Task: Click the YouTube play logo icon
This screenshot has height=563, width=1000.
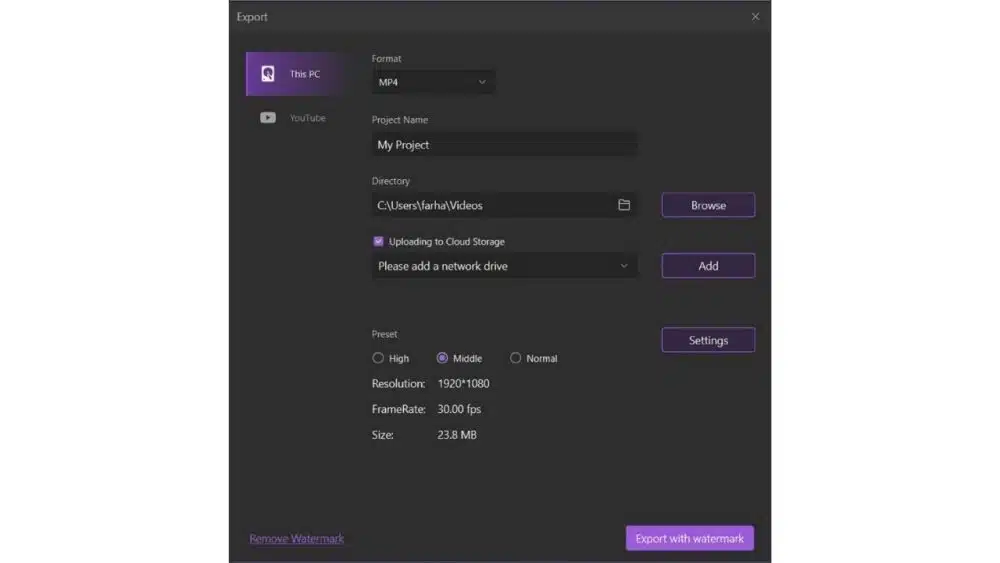Action: click(x=268, y=118)
